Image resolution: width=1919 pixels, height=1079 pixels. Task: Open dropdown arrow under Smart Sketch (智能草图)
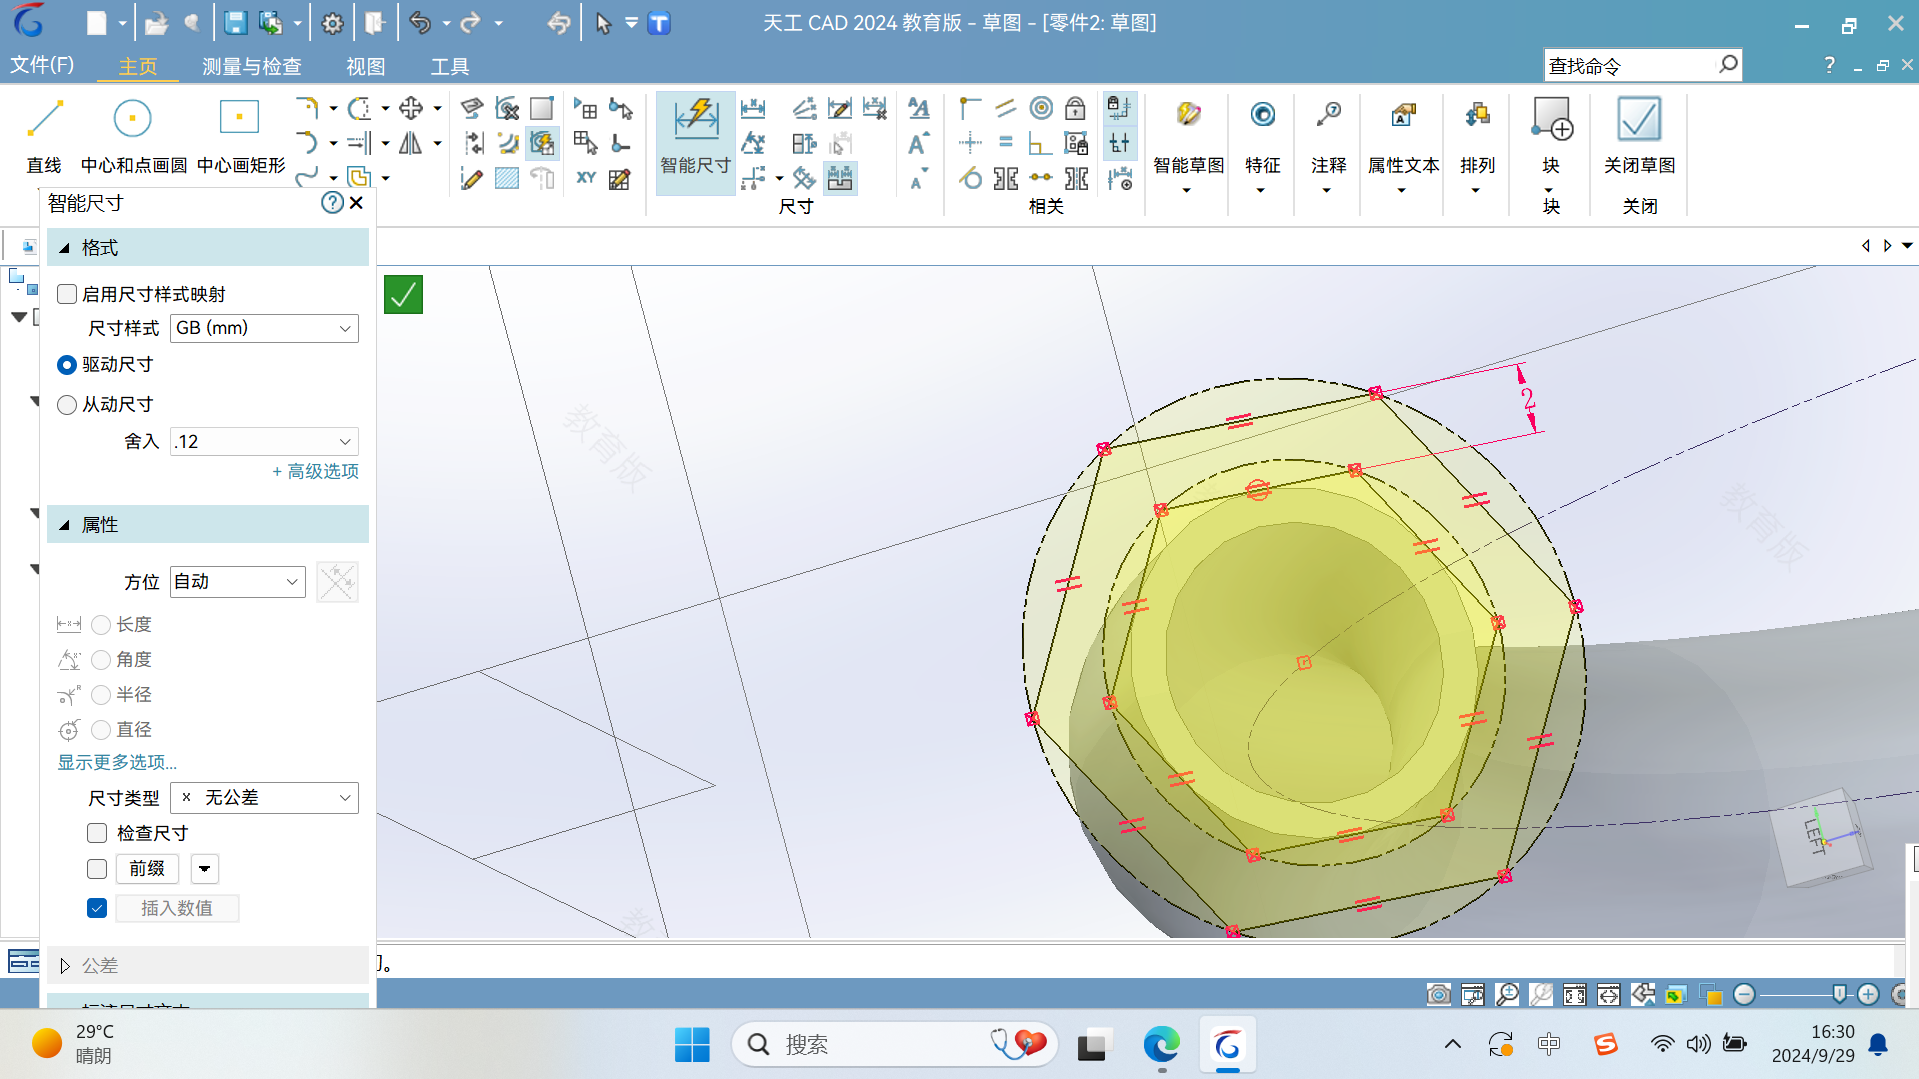[1187, 190]
